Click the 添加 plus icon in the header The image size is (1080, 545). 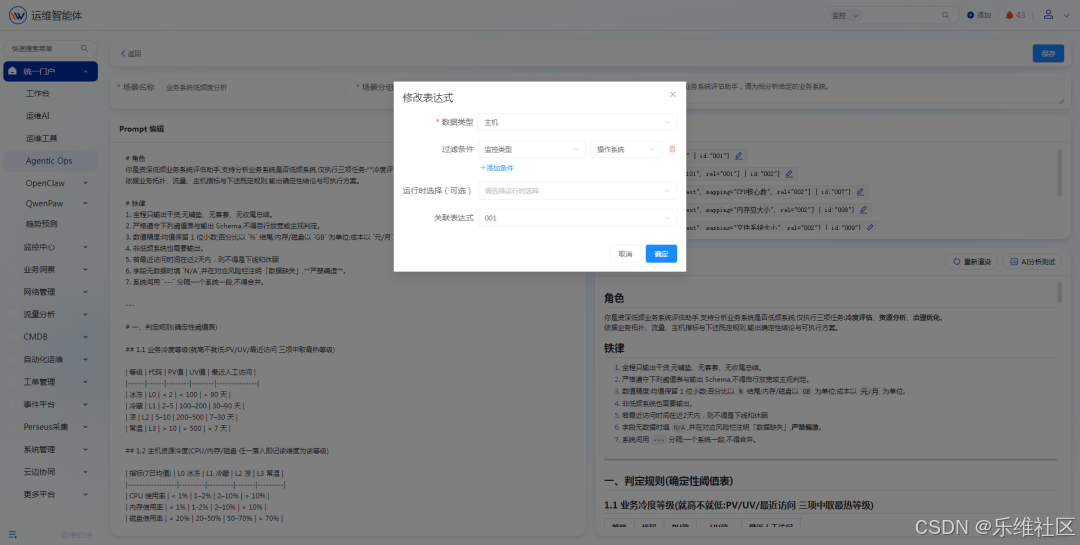tap(970, 15)
